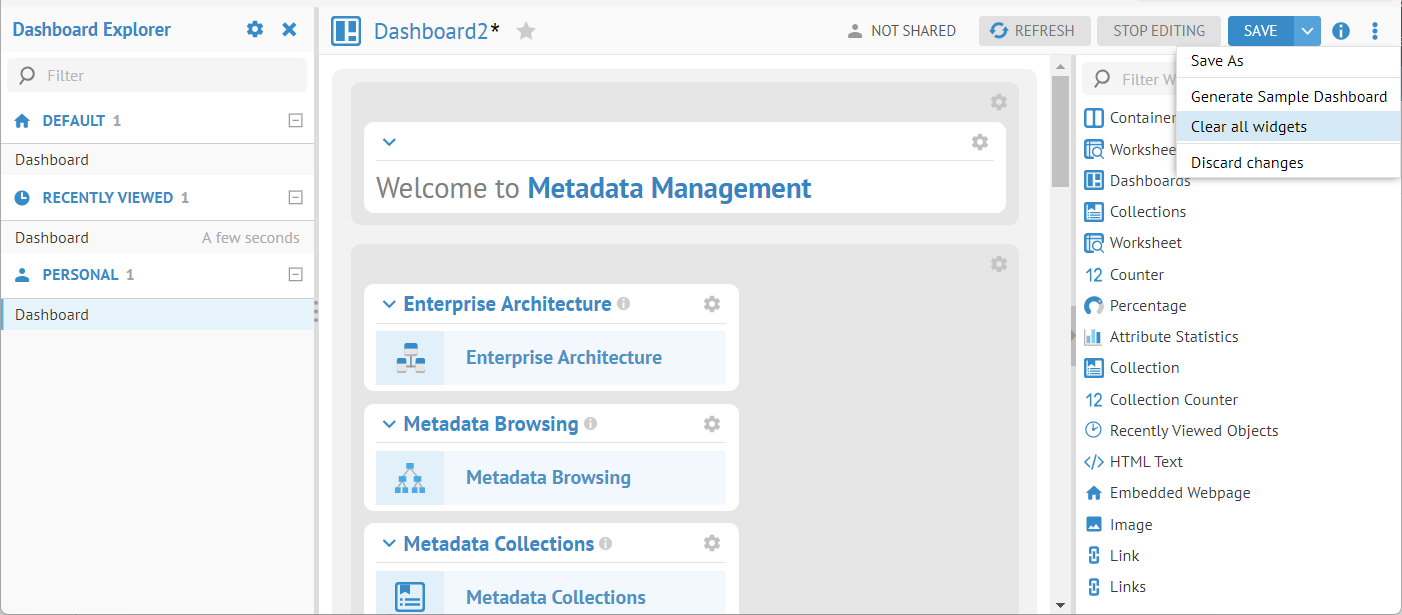The width and height of the screenshot is (1402, 615).
Task: Choose Clear all widgets from menu
Action: pyautogui.click(x=1248, y=127)
